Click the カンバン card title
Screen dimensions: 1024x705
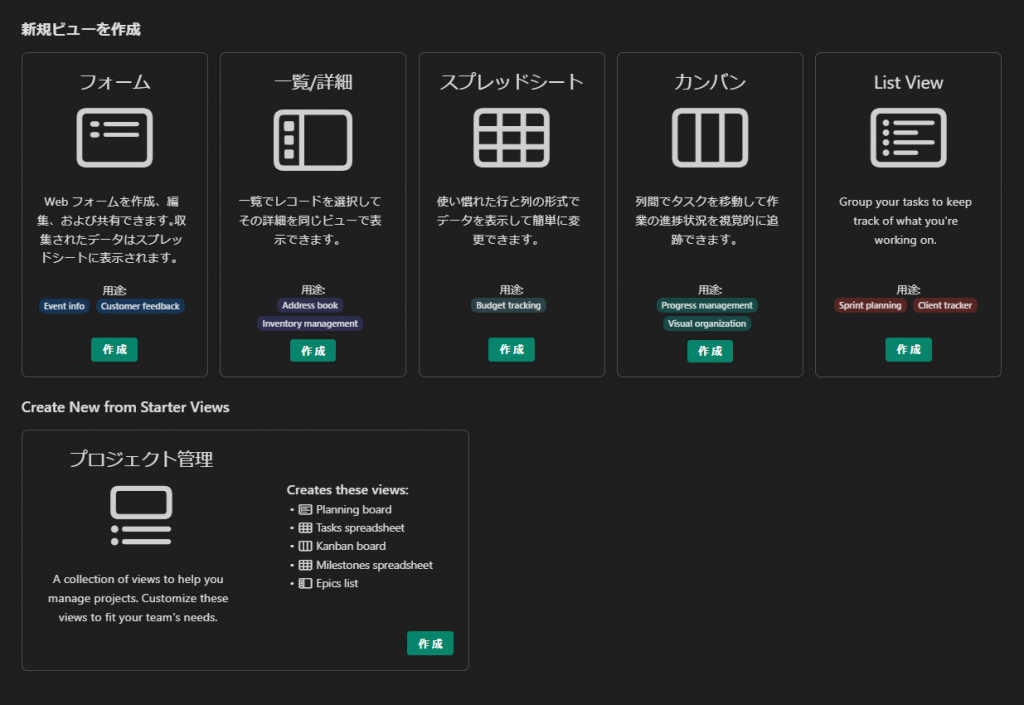point(710,82)
